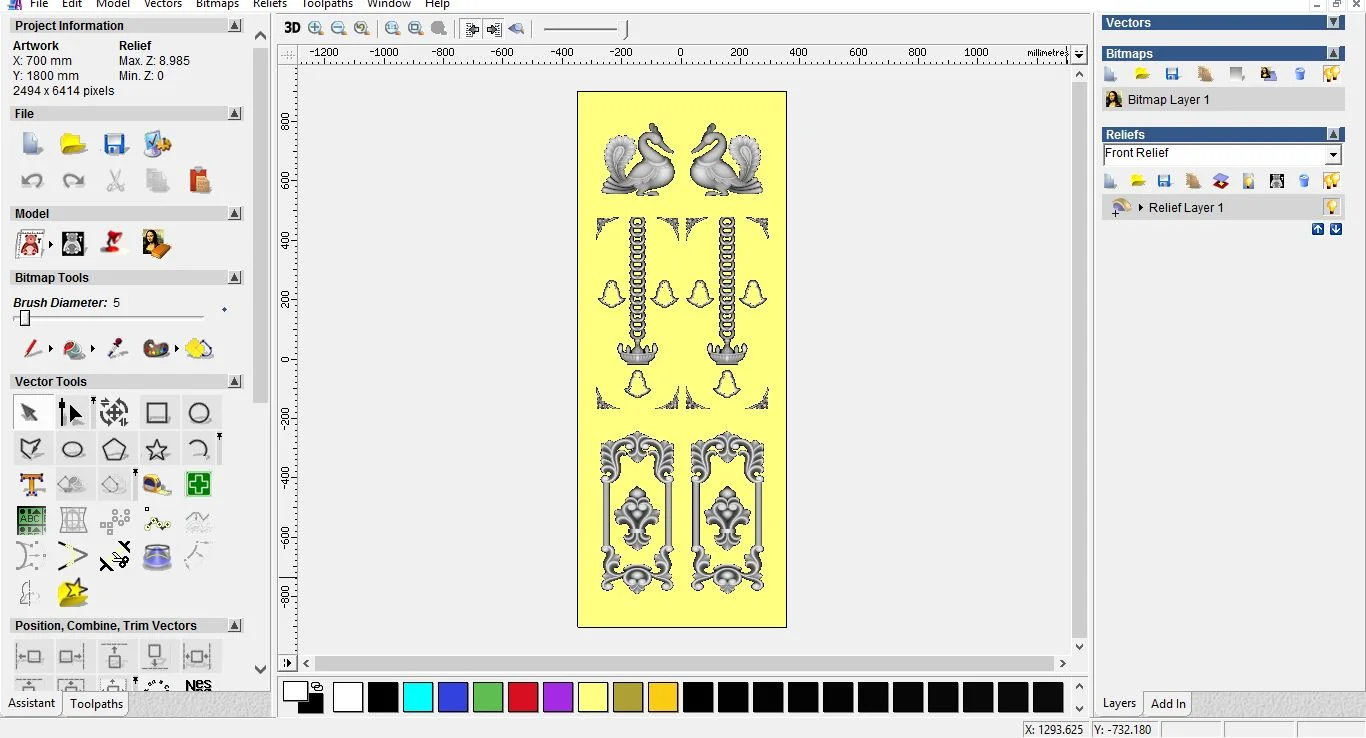The image size is (1366, 738).
Task: Pick the create rectangle vector tool
Action: click(157, 413)
